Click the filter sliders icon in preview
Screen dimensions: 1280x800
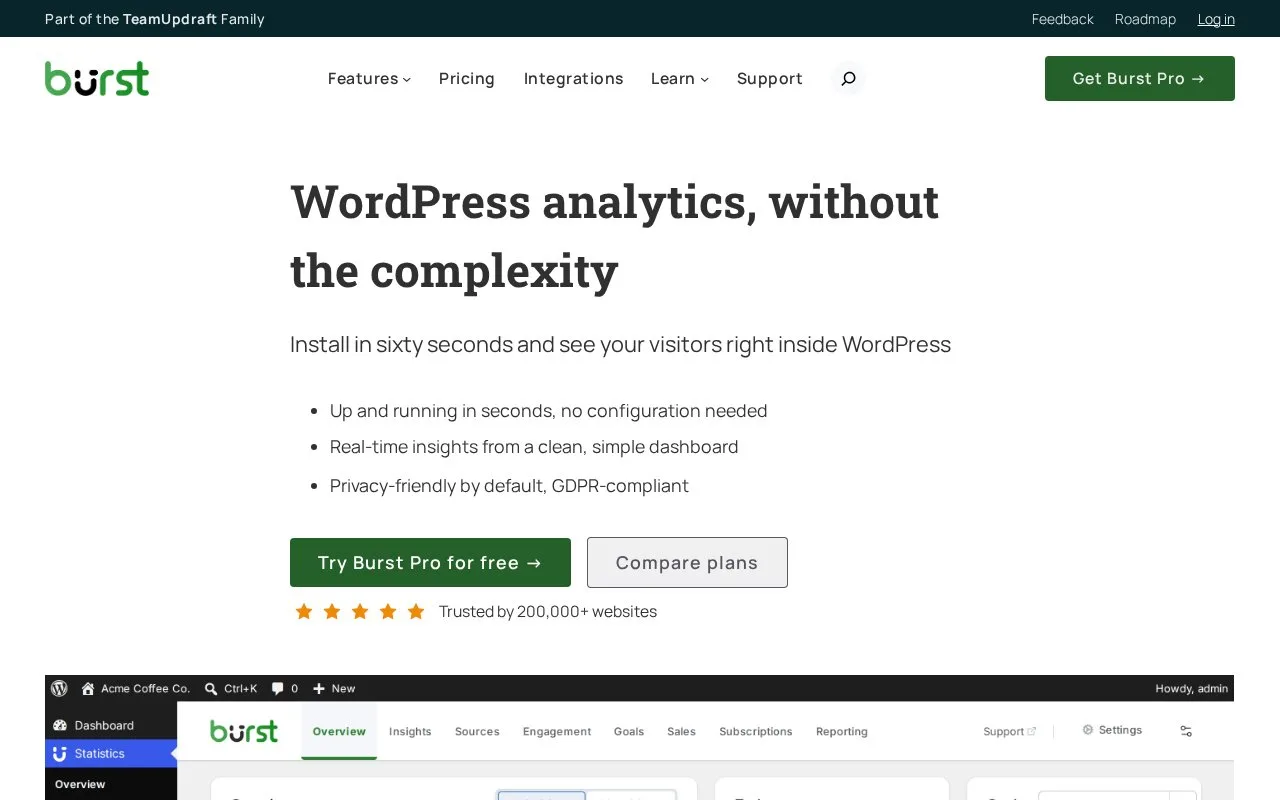(x=1186, y=731)
